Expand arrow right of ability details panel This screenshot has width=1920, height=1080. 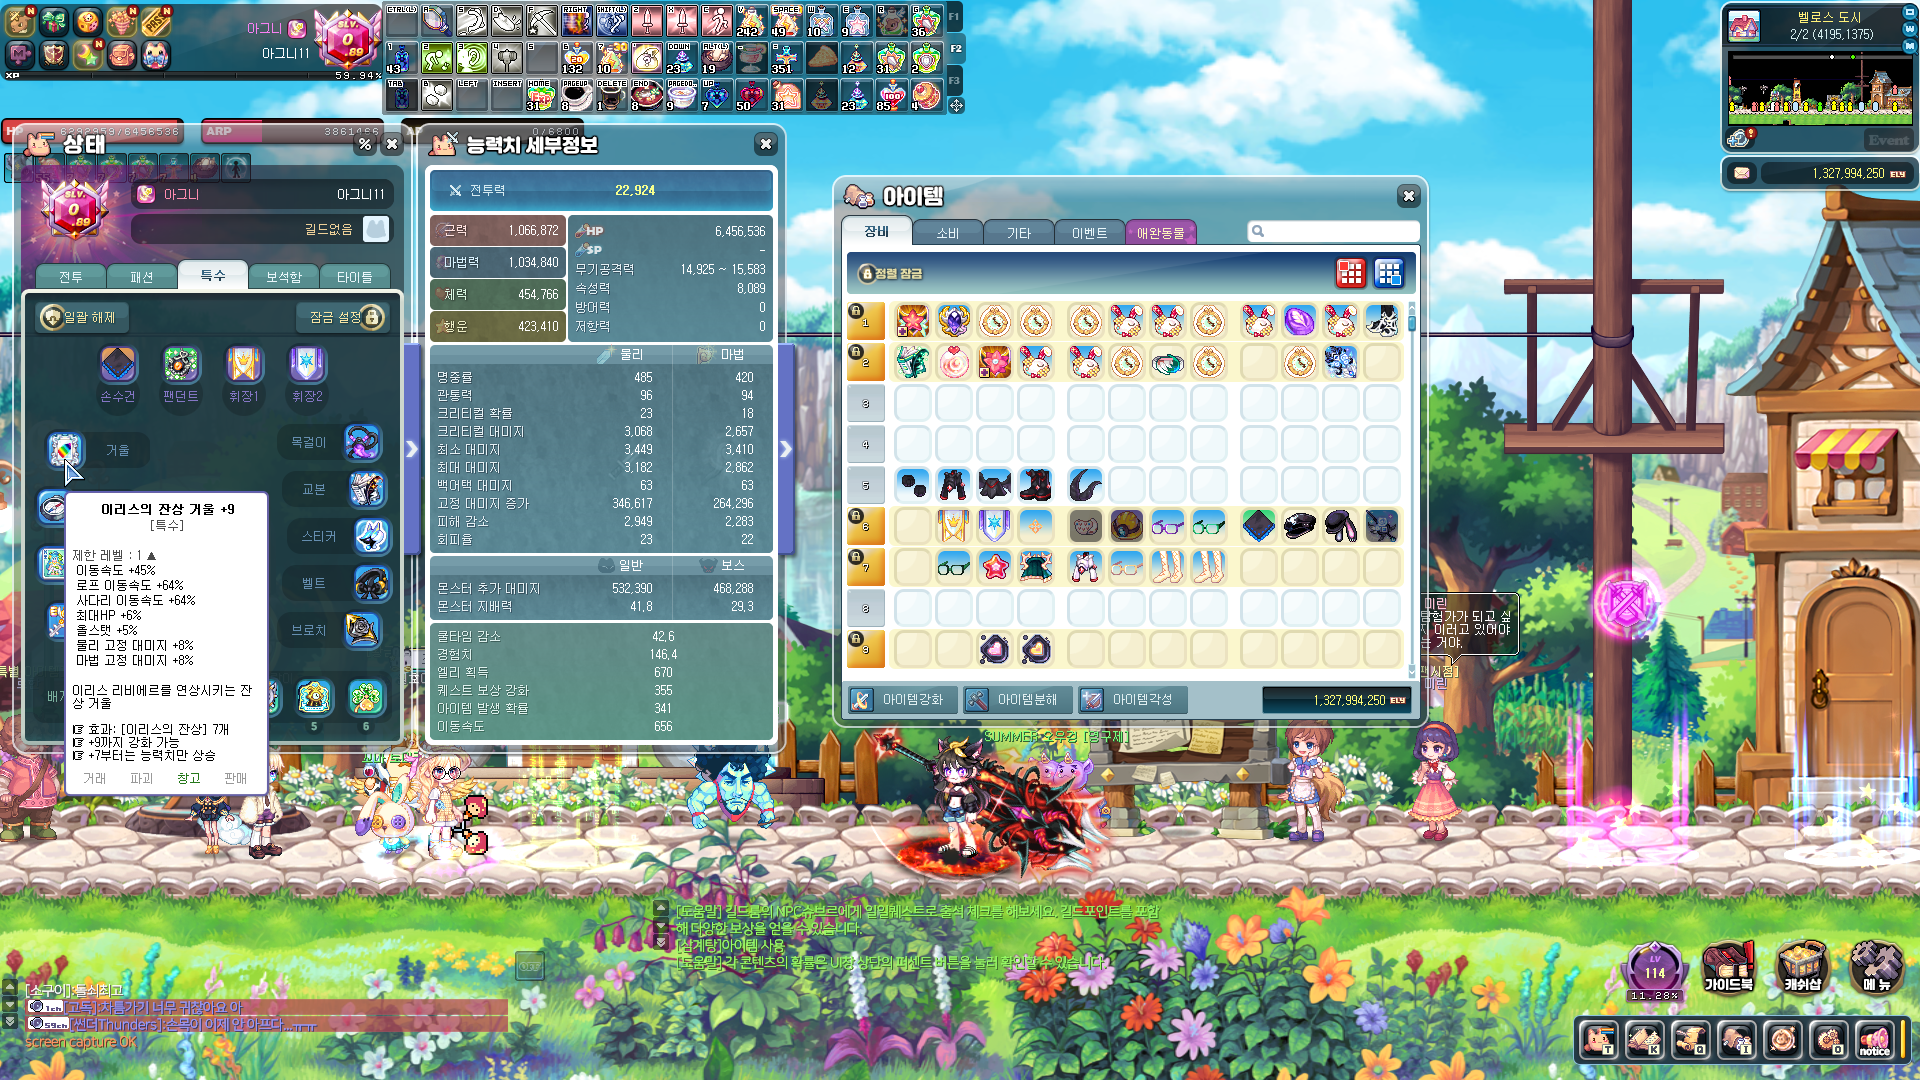[x=786, y=449]
